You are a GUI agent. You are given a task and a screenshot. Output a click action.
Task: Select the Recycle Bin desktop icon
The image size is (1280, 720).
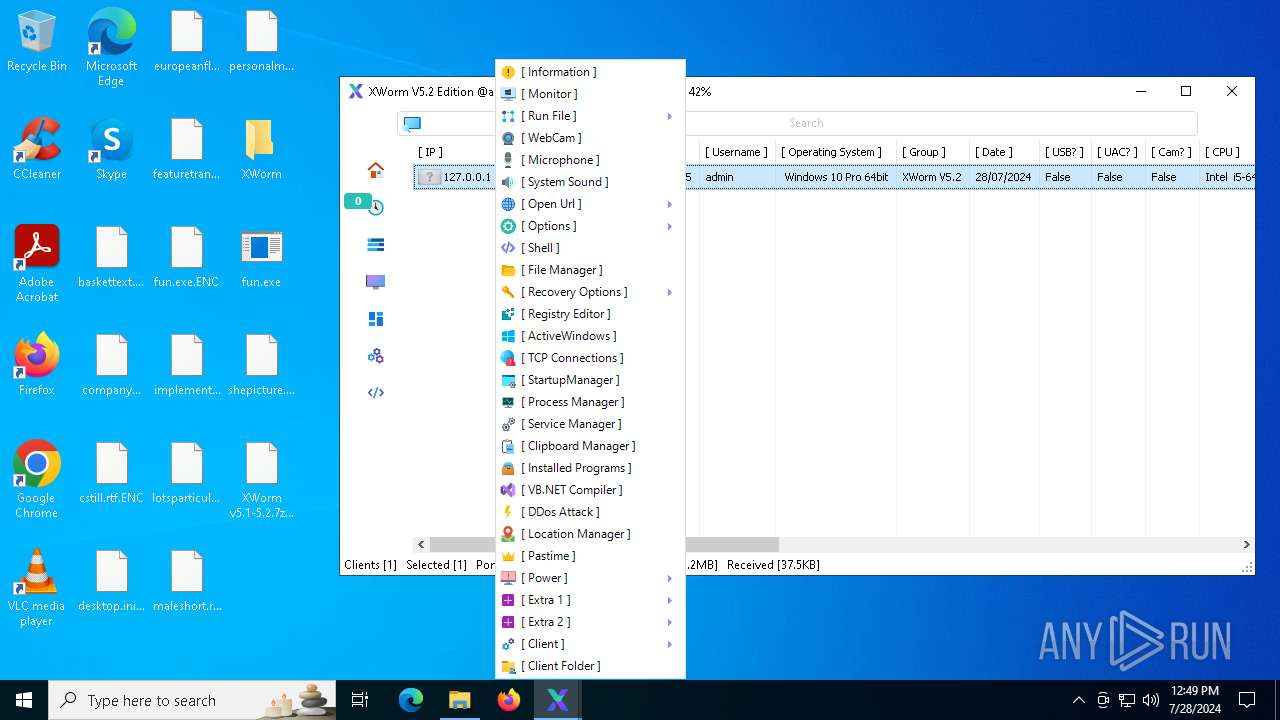[x=37, y=42]
